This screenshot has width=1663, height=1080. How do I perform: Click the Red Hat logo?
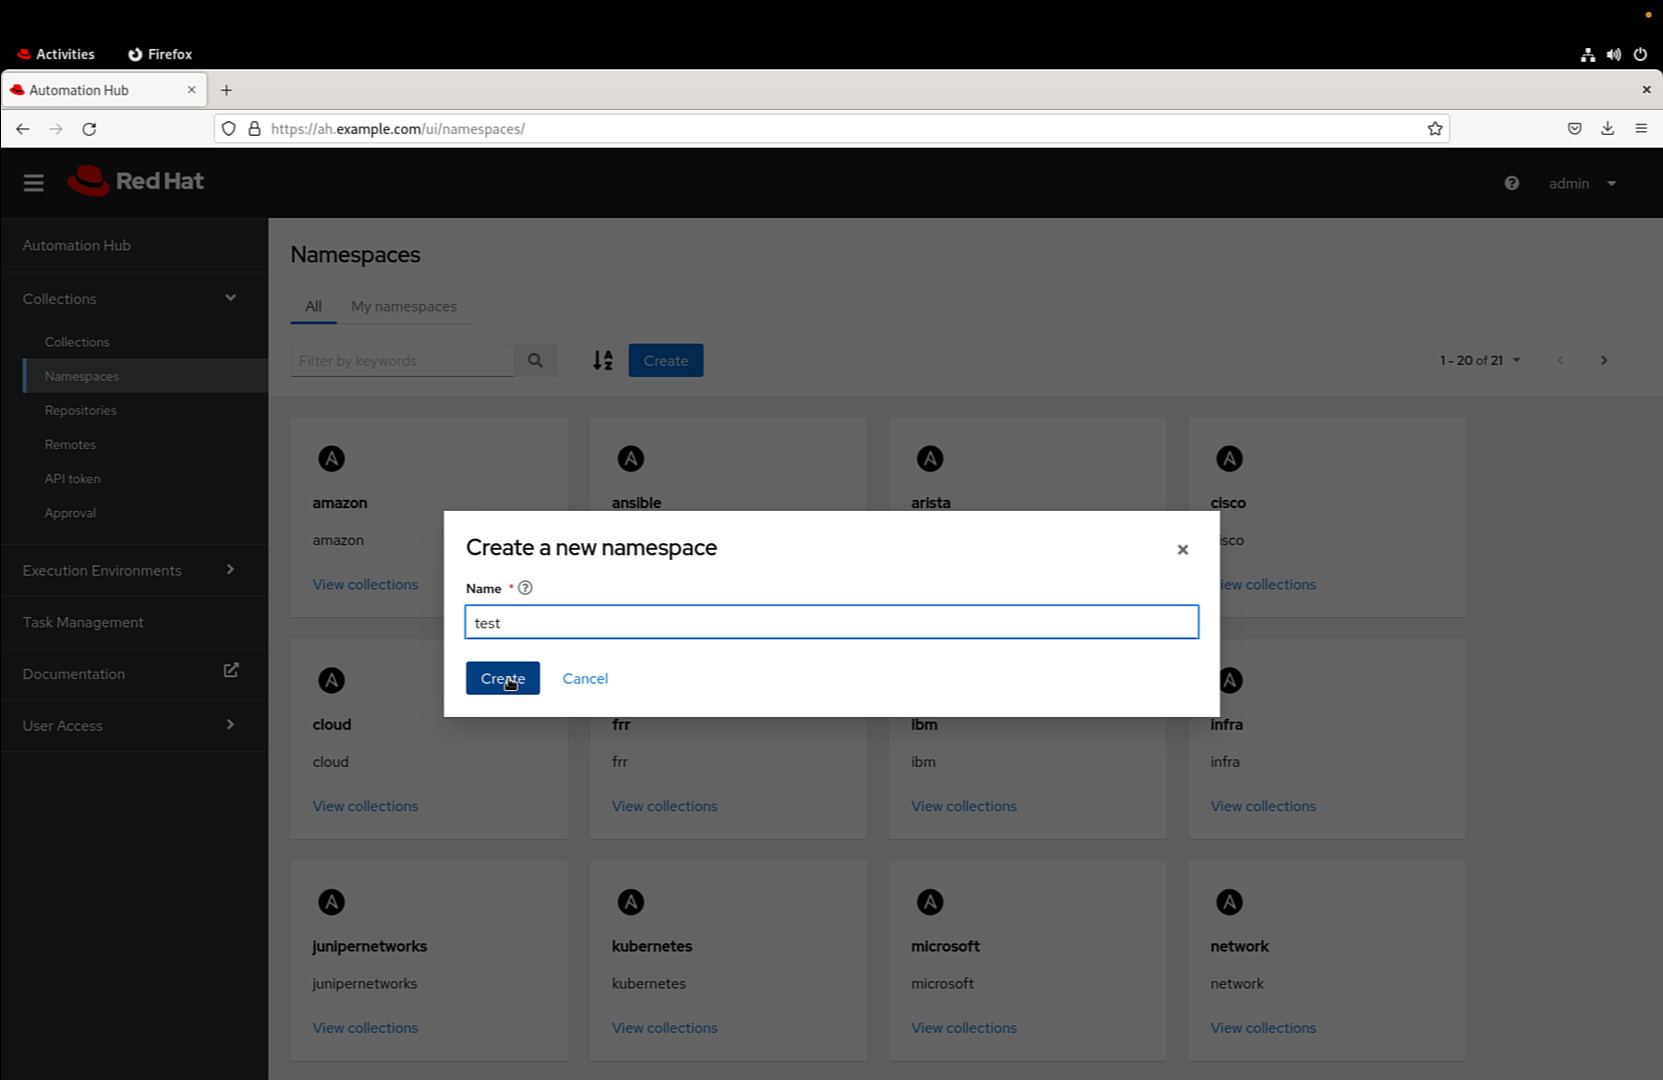pos(135,181)
